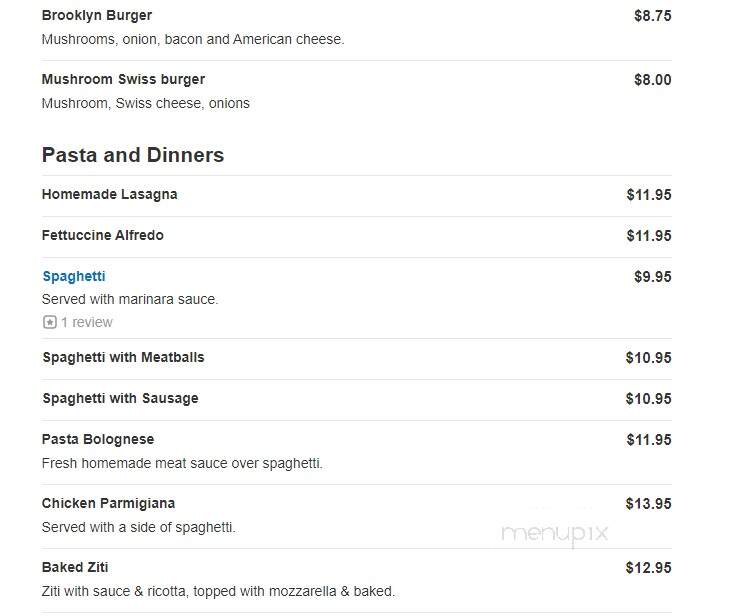Click Spaghetti with Sausage item

point(120,398)
